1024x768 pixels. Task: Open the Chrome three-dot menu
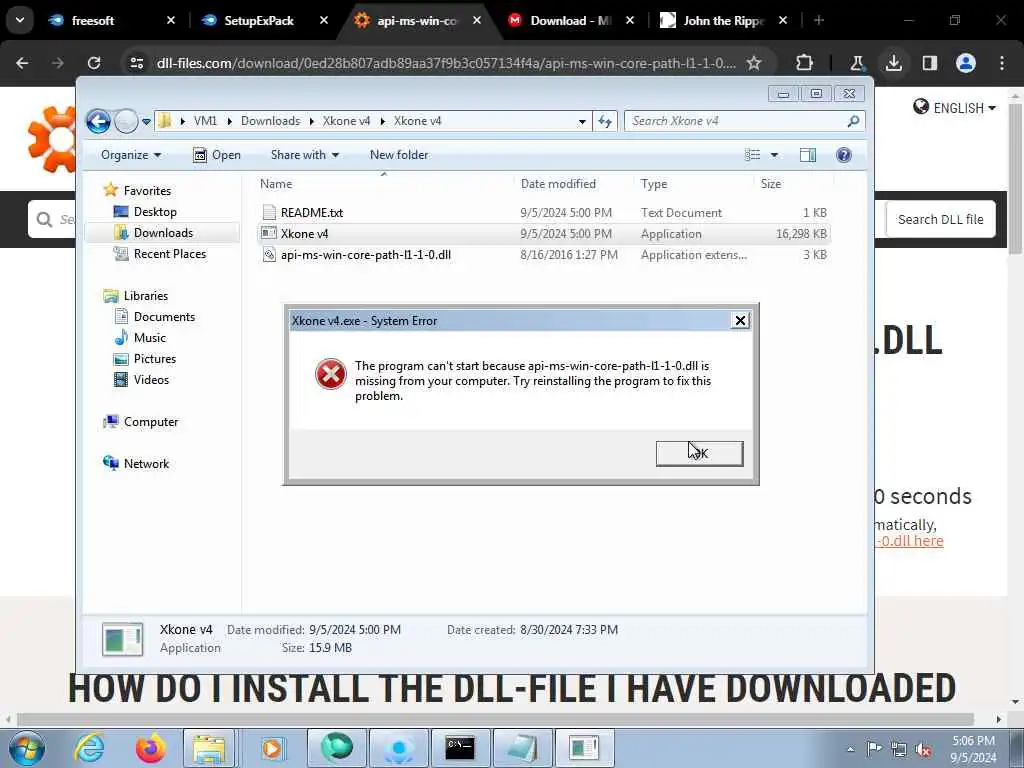click(1002, 63)
